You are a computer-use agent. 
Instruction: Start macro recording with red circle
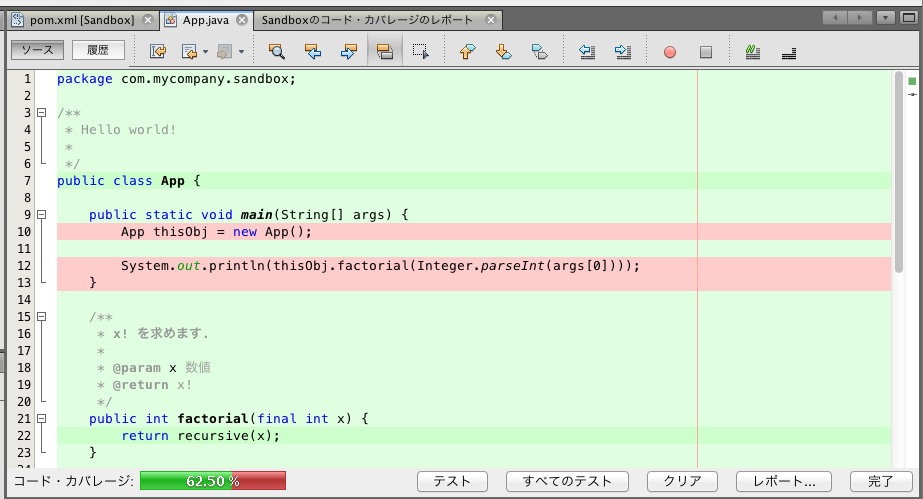coord(670,51)
